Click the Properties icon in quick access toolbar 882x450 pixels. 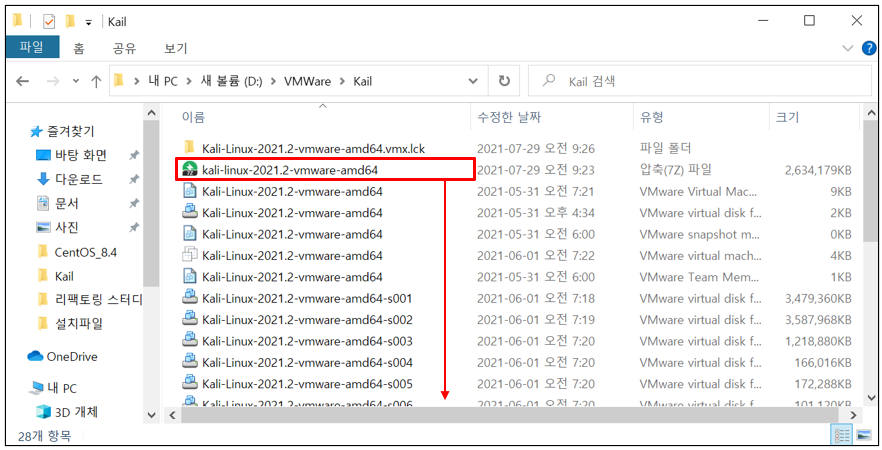coord(49,21)
